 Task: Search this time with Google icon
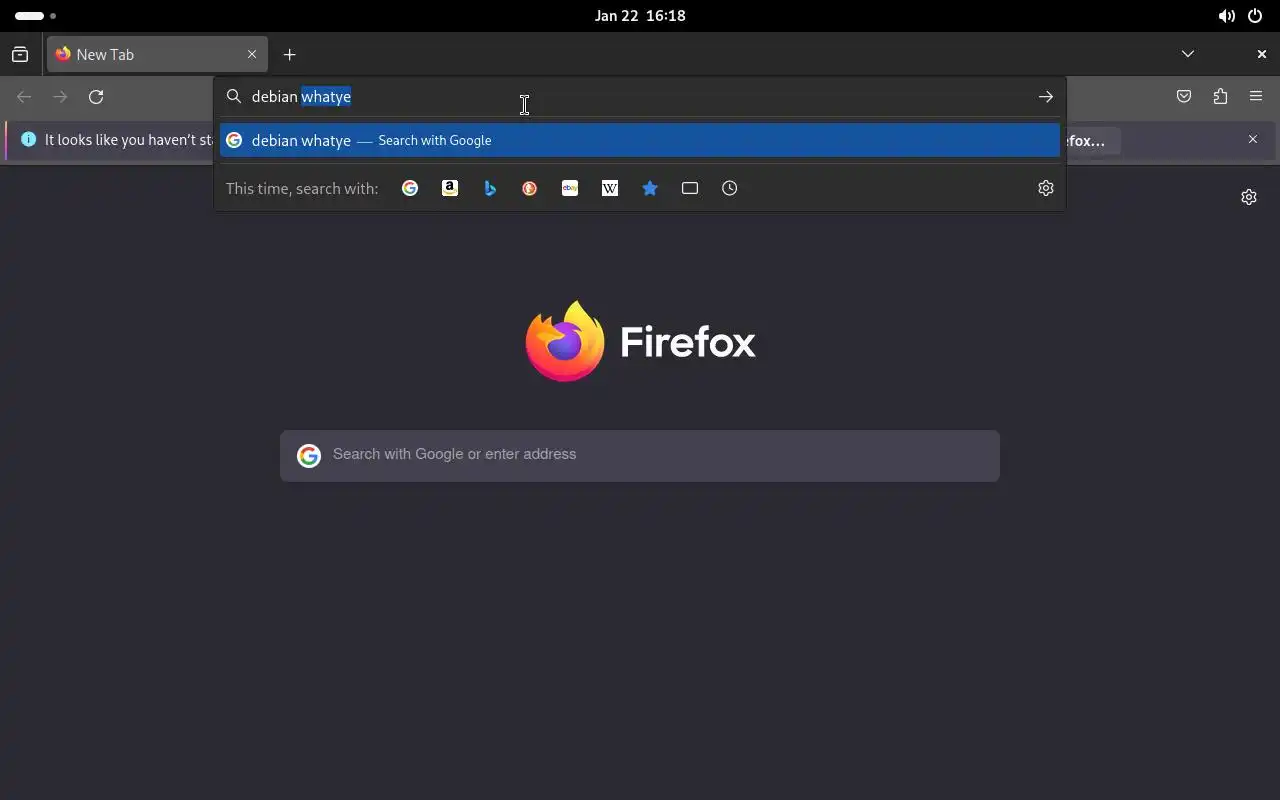tap(410, 188)
